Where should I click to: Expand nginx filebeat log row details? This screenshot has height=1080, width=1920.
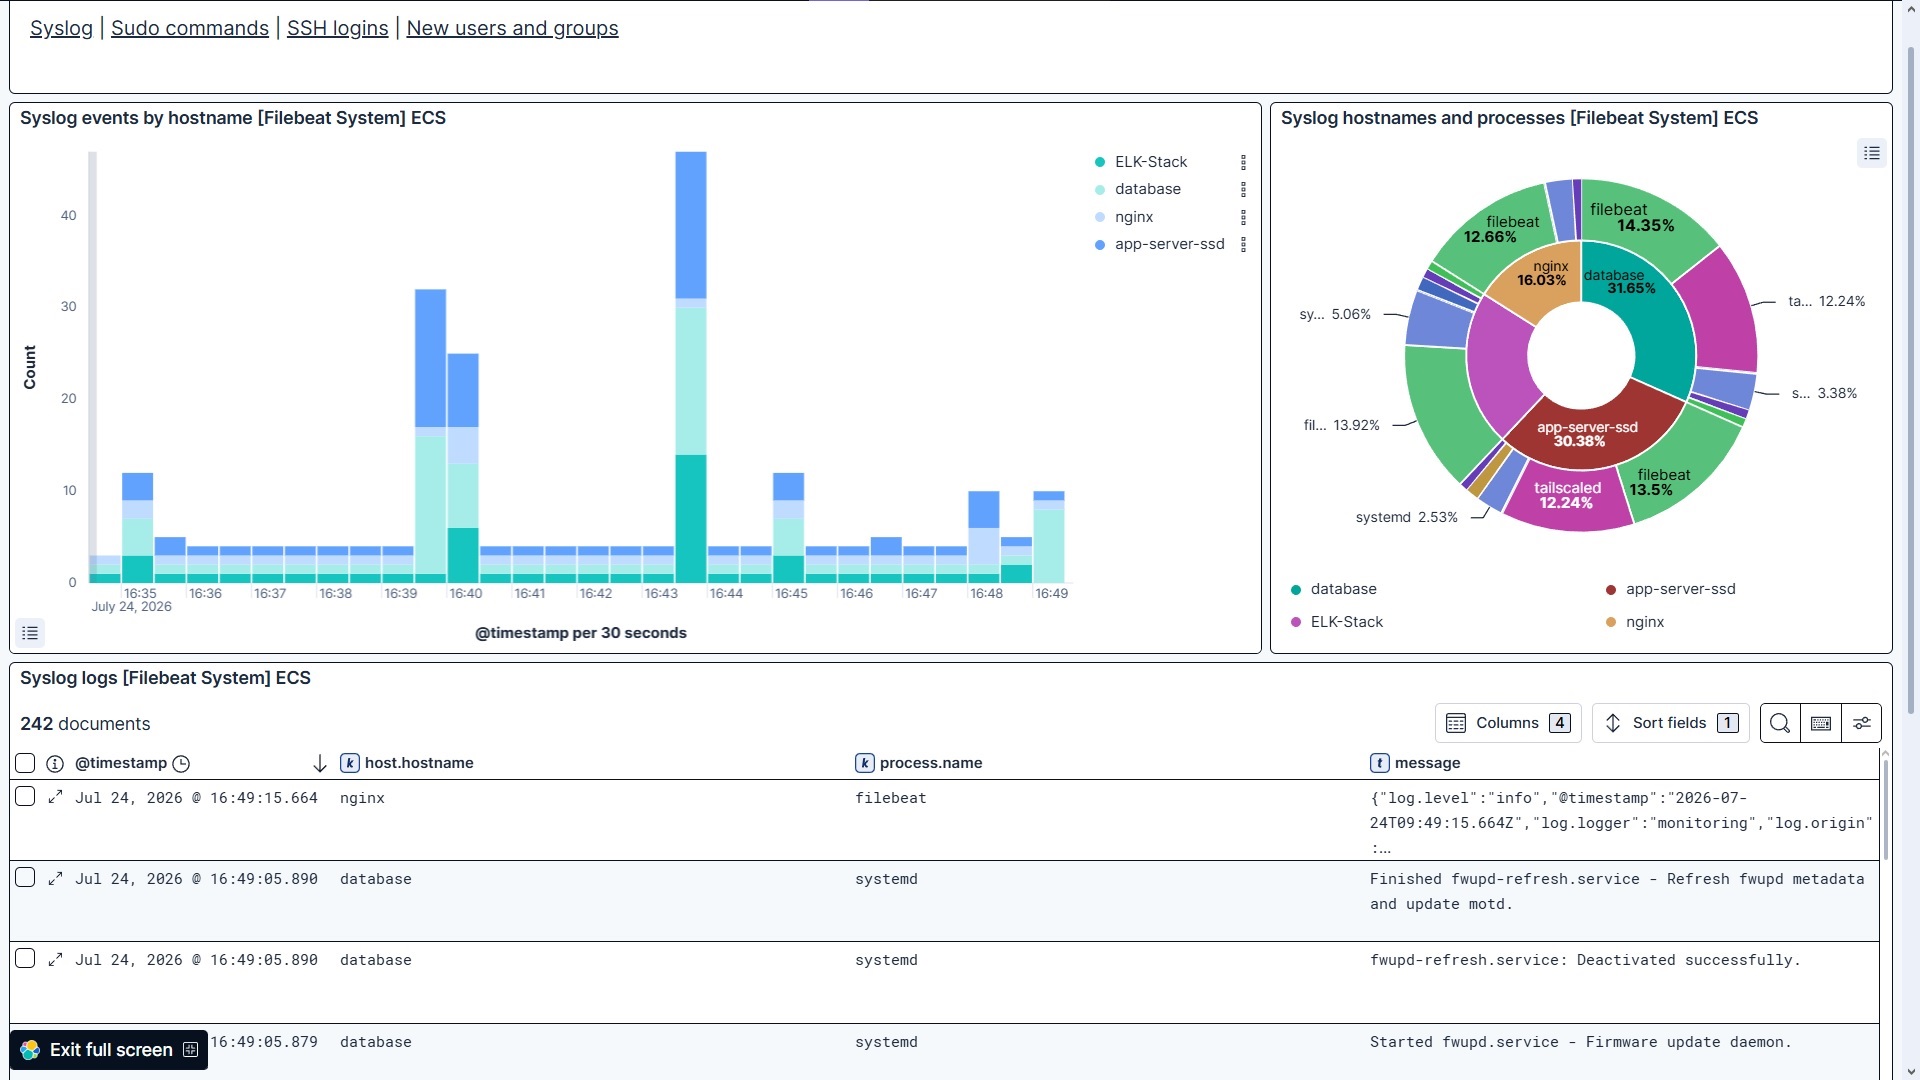(56, 797)
